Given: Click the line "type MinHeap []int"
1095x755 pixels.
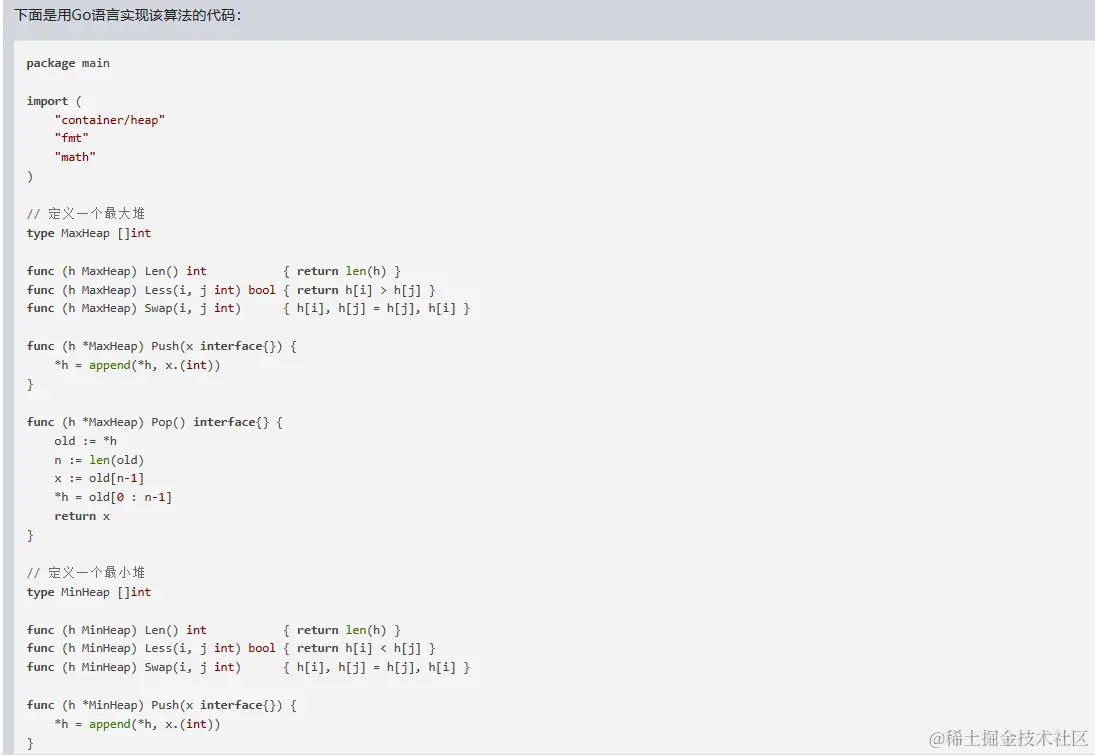Looking at the screenshot, I should tap(89, 592).
